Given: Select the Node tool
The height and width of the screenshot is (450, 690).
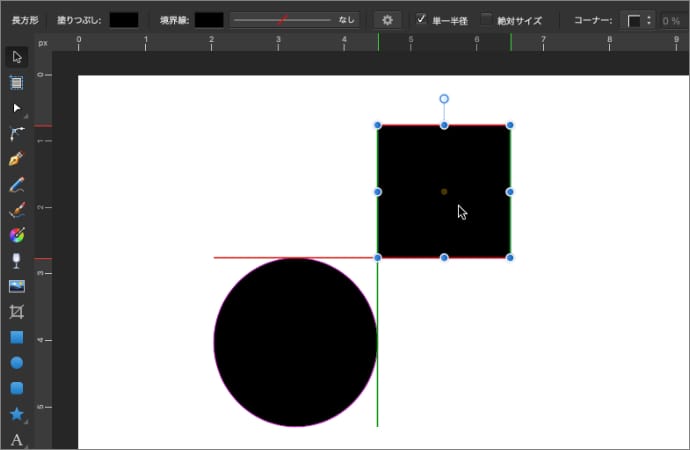Looking at the screenshot, I should (17, 107).
